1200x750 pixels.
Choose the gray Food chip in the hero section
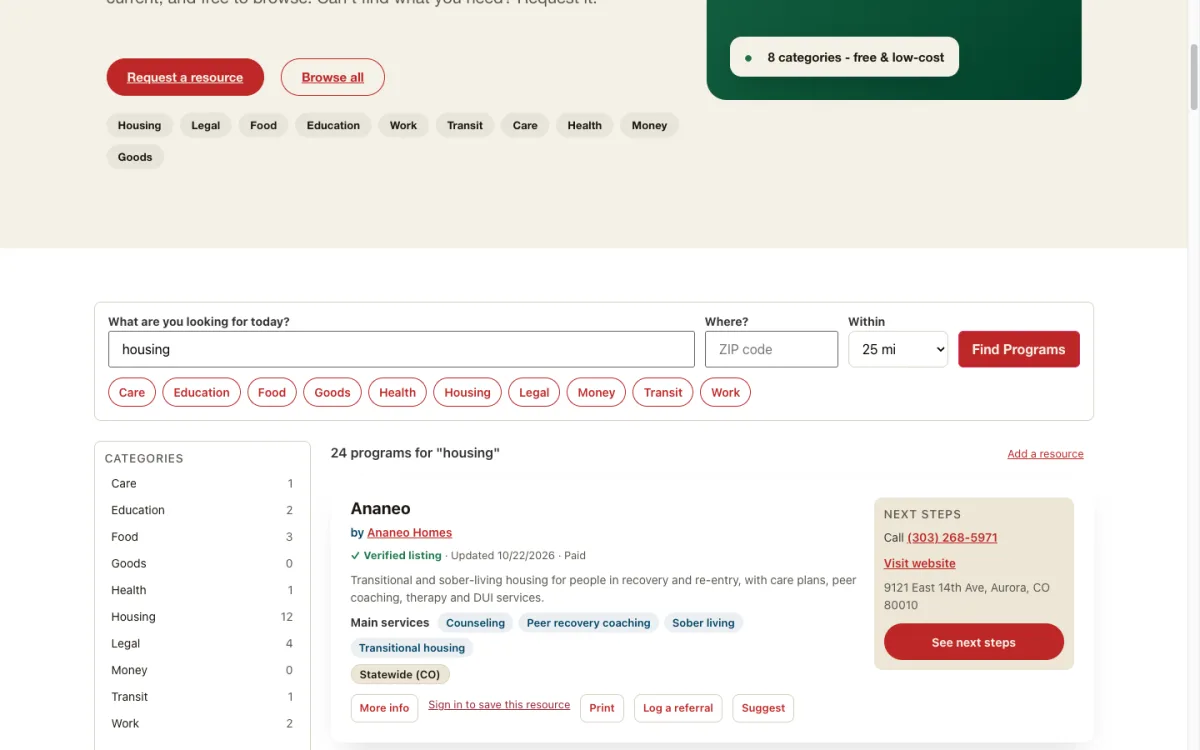pyautogui.click(x=264, y=125)
